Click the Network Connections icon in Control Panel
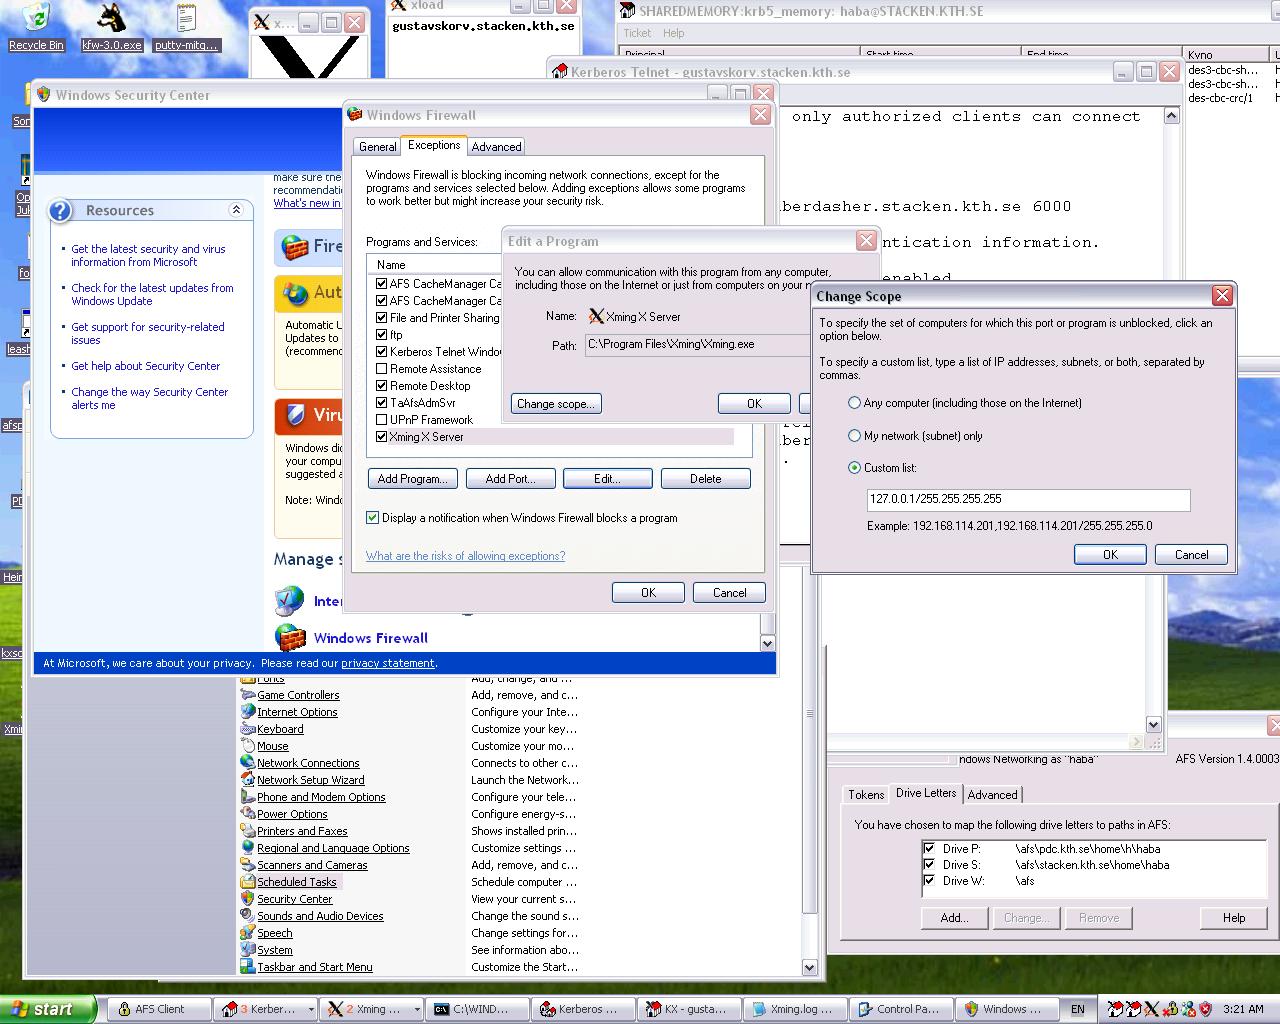Viewport: 1280px width, 1024px height. (x=248, y=763)
